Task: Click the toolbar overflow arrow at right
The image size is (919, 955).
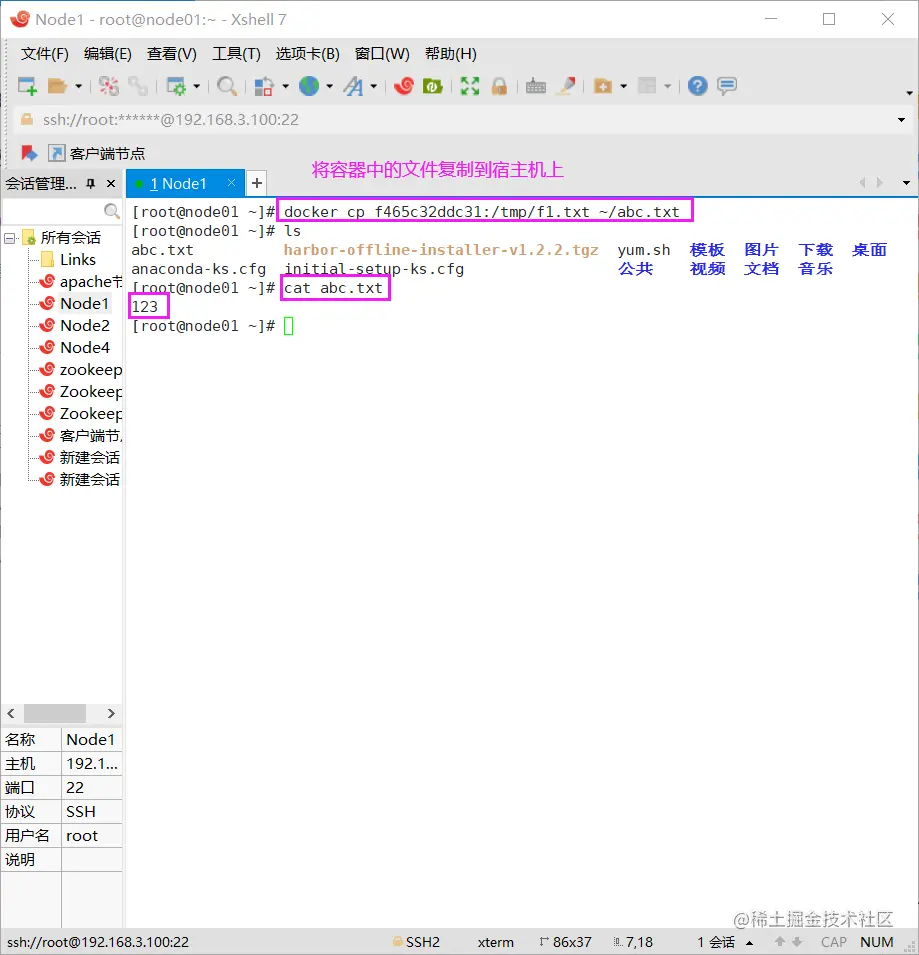Action: (909, 93)
